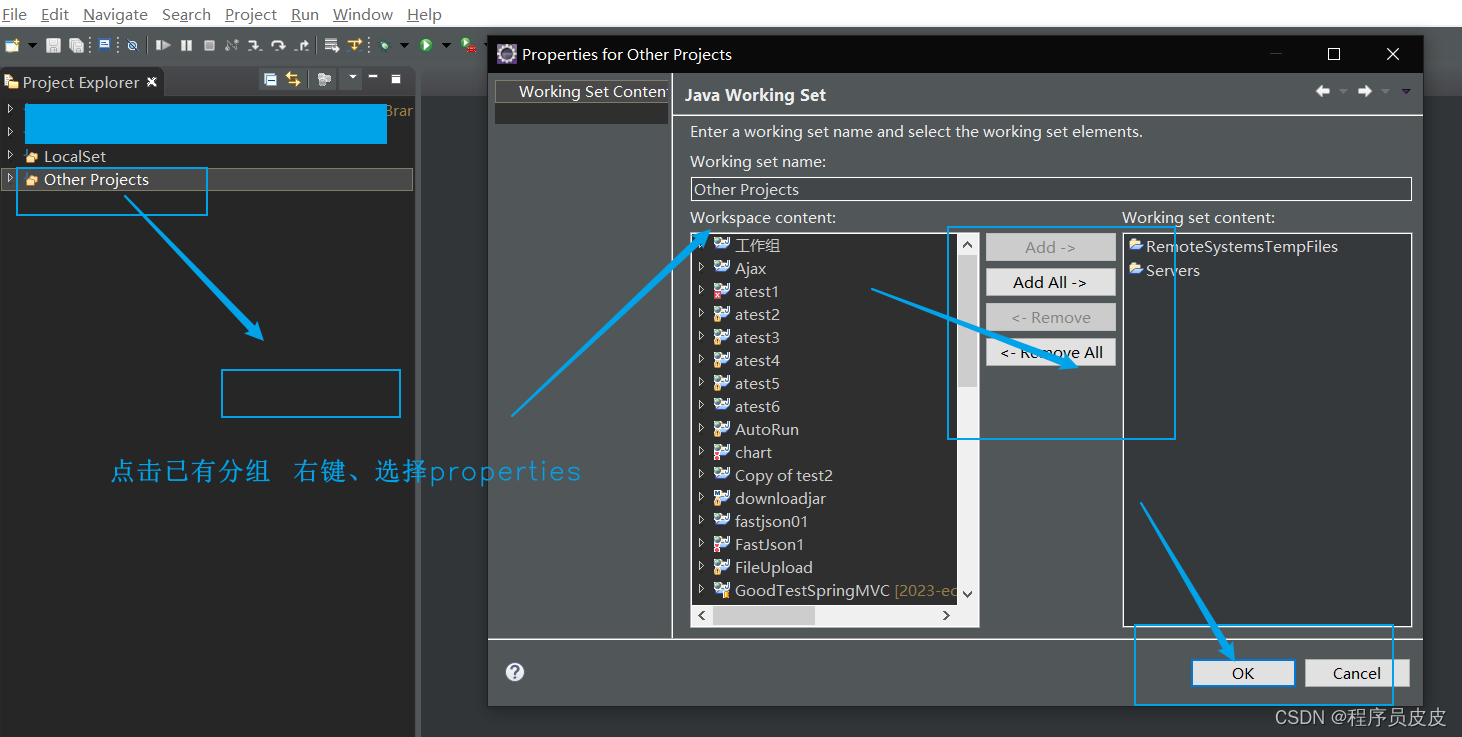1462x737 pixels.
Task: Open the Run menu
Action: 305,14
